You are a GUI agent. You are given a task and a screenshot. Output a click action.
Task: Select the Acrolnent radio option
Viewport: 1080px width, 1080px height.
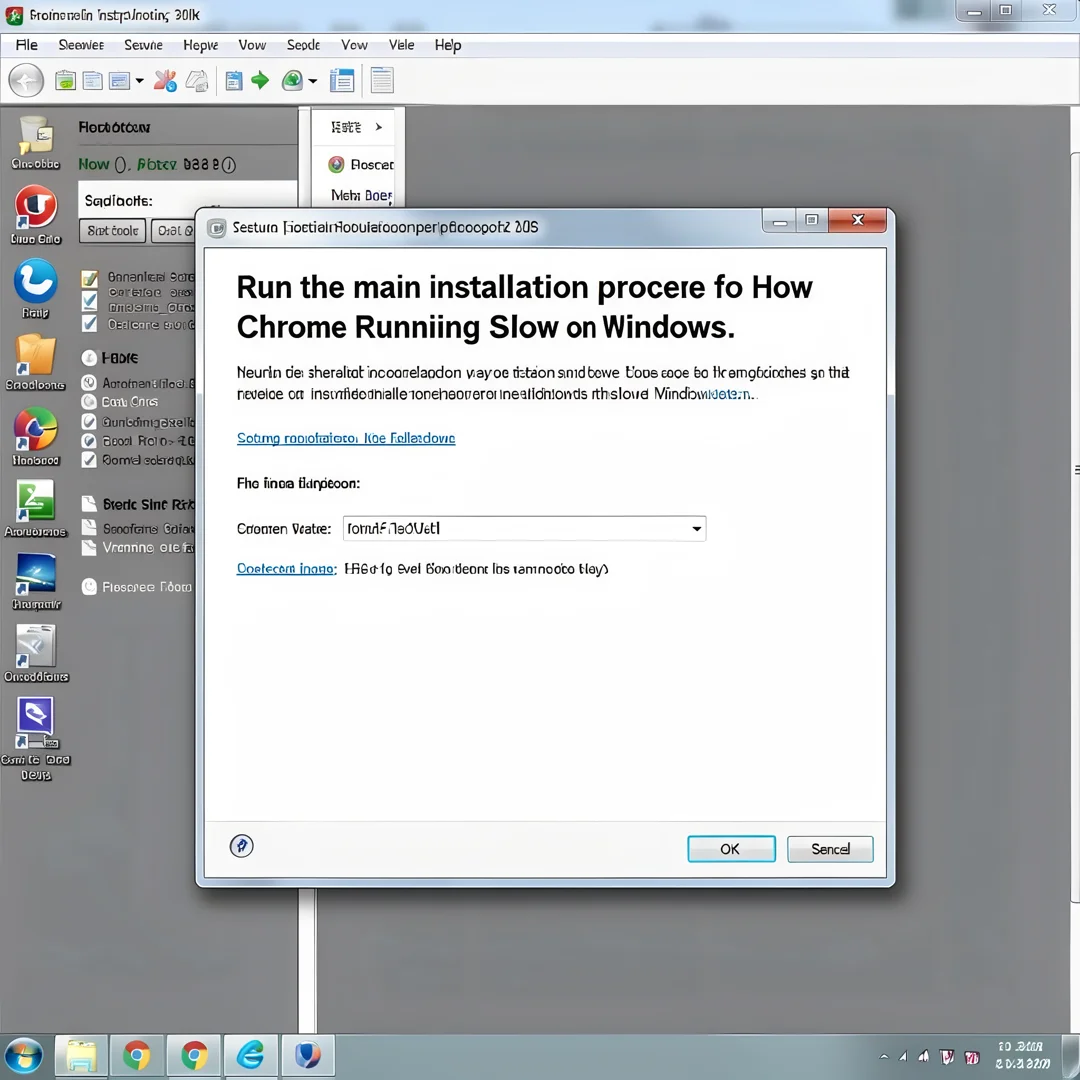[x=89, y=382]
